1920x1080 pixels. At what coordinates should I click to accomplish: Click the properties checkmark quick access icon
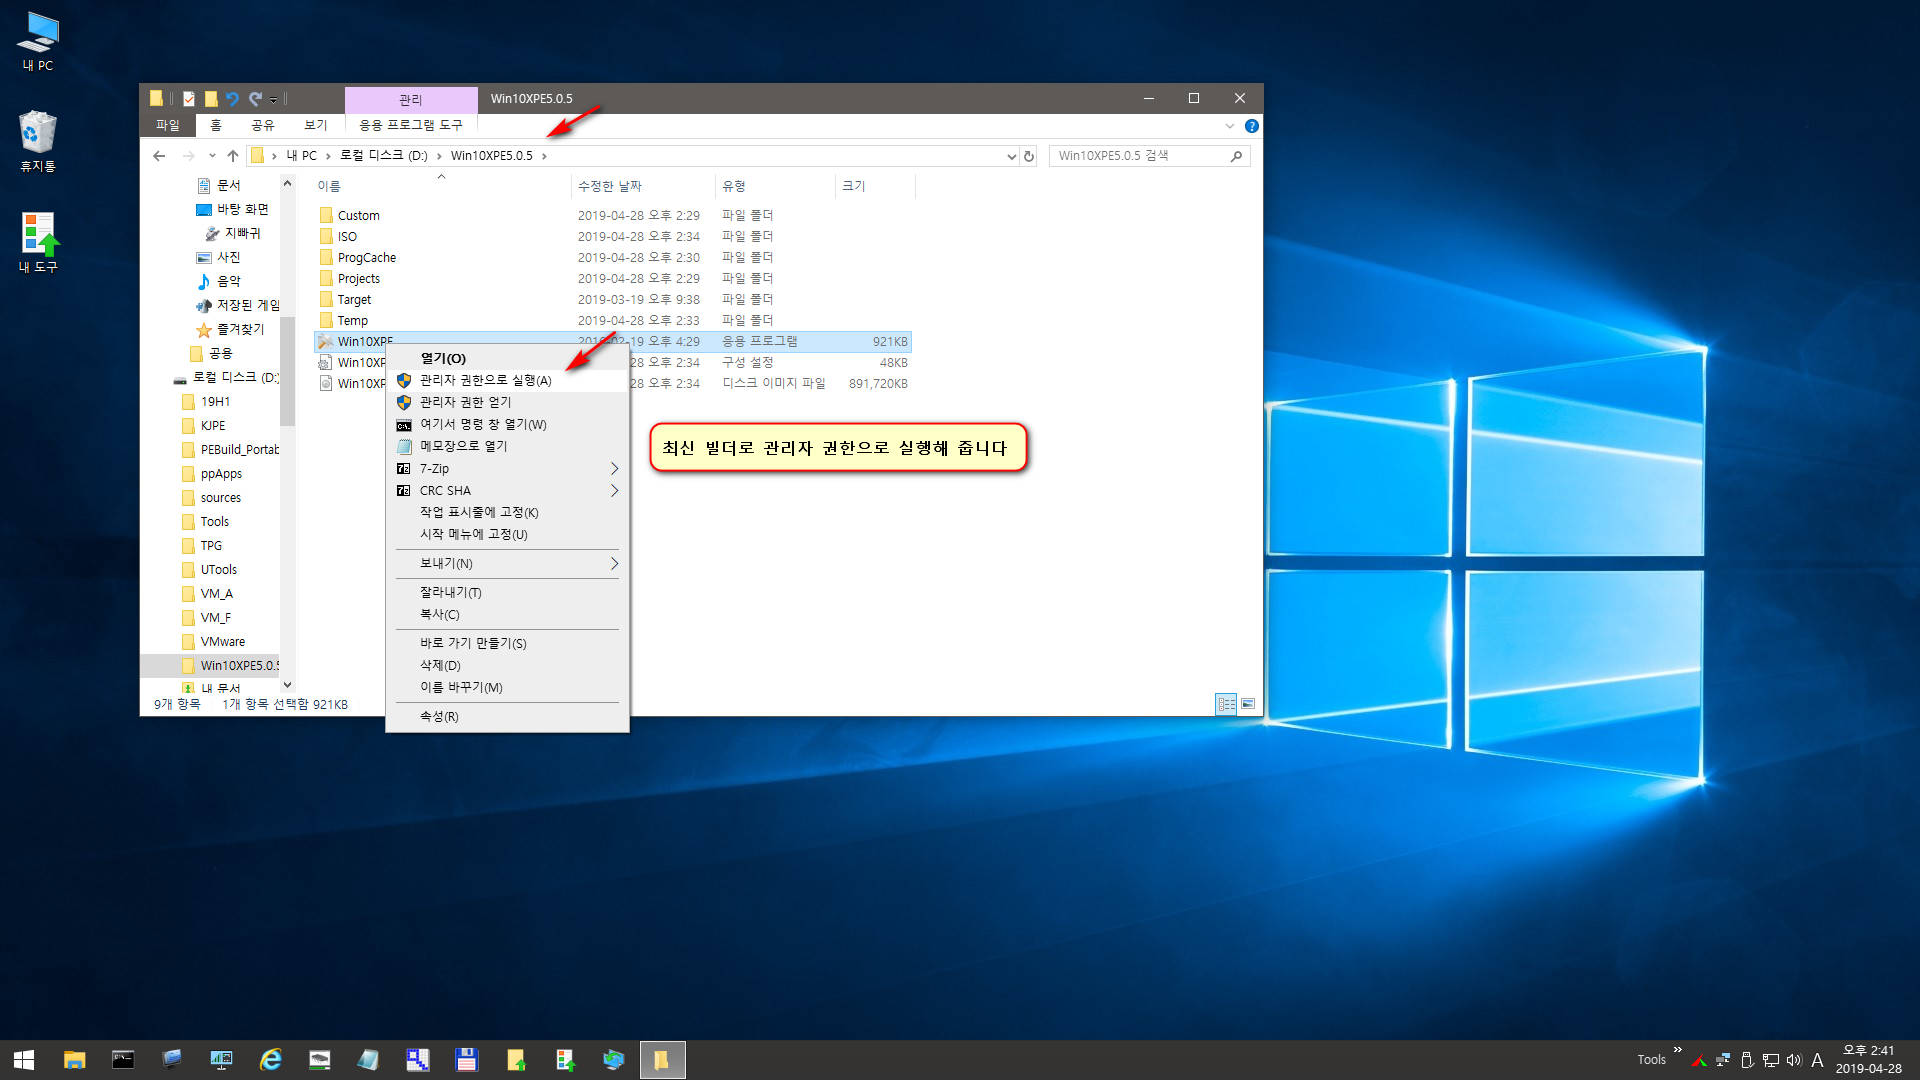click(188, 99)
